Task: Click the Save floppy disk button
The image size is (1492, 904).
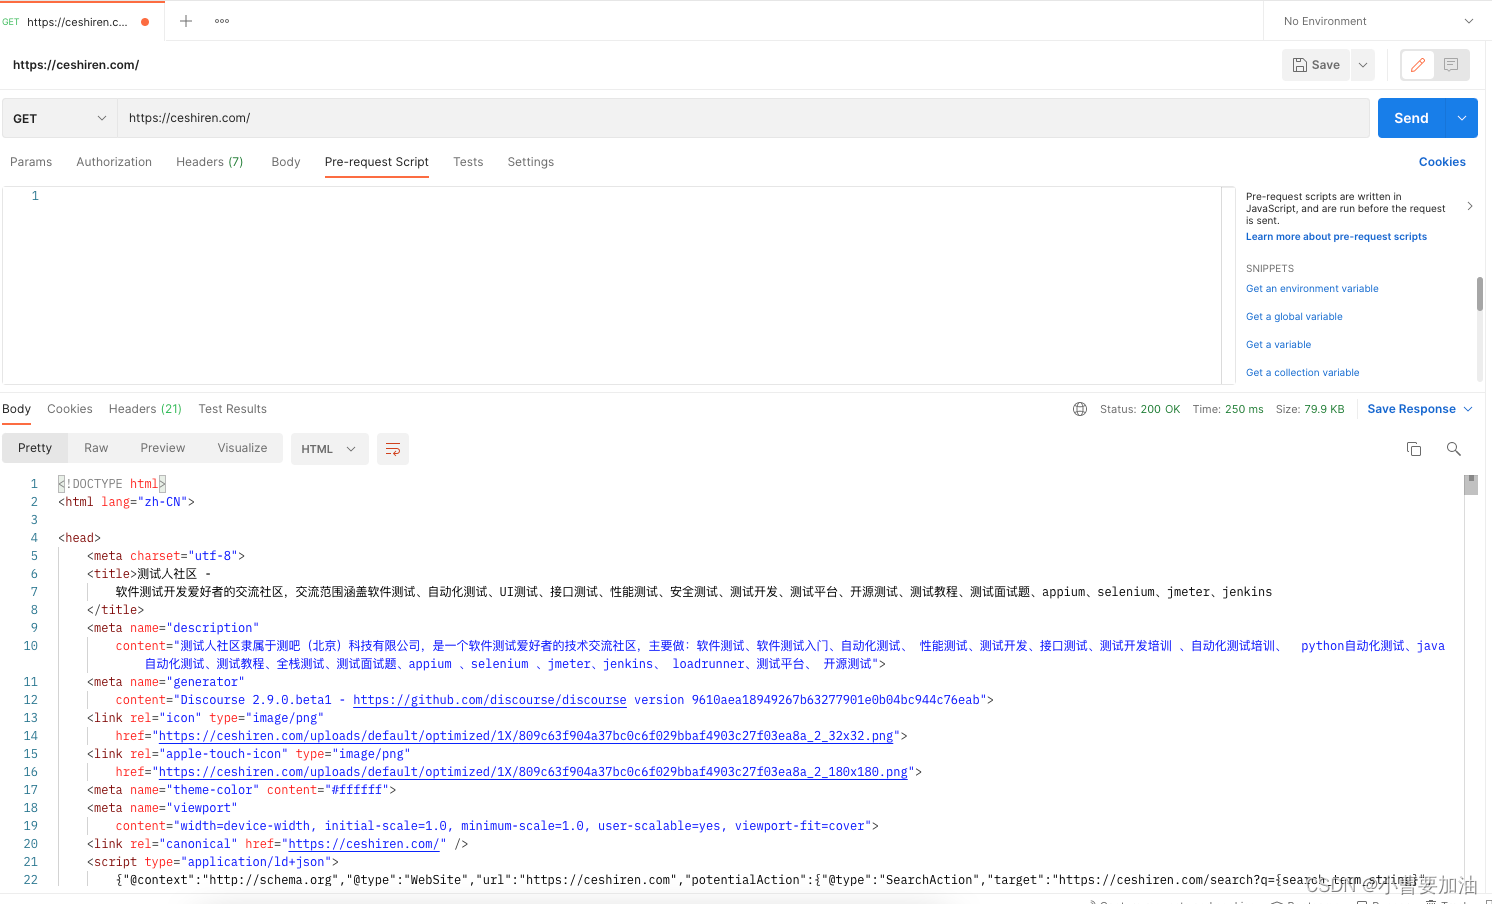Action: pos(1316,65)
